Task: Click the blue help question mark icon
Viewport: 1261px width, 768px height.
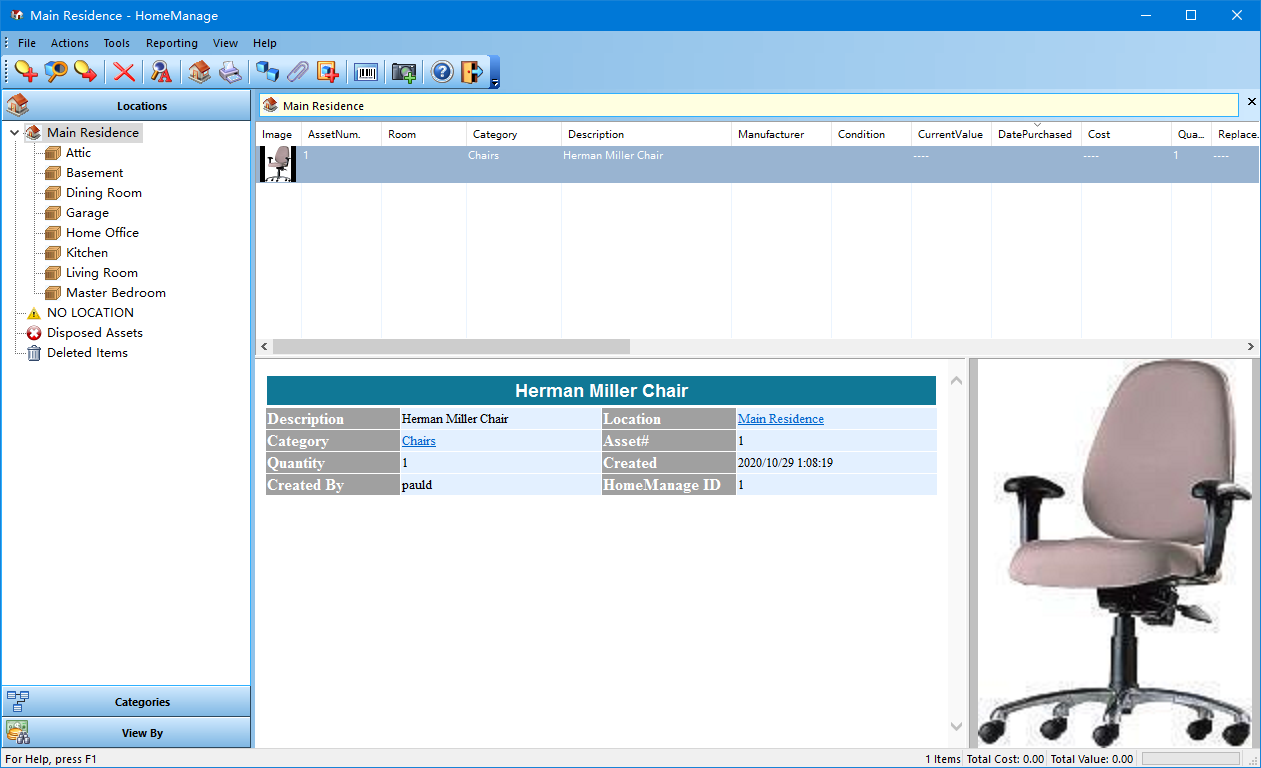Action: (x=442, y=72)
